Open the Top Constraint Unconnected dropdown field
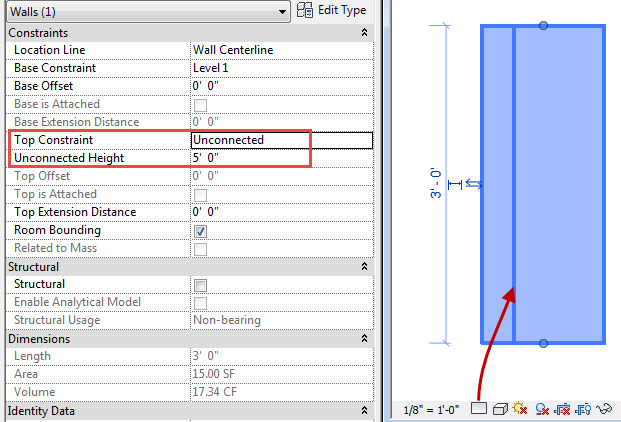The image size is (621, 422). [282, 140]
